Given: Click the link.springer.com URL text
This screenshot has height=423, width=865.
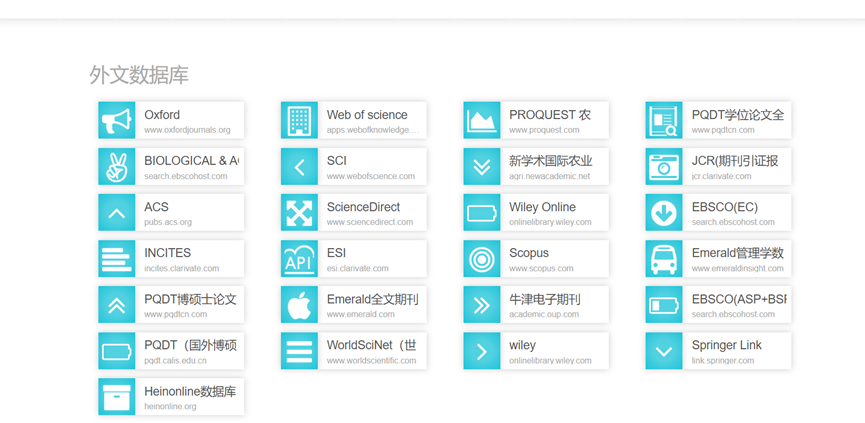Looking at the screenshot, I should click(x=723, y=361).
